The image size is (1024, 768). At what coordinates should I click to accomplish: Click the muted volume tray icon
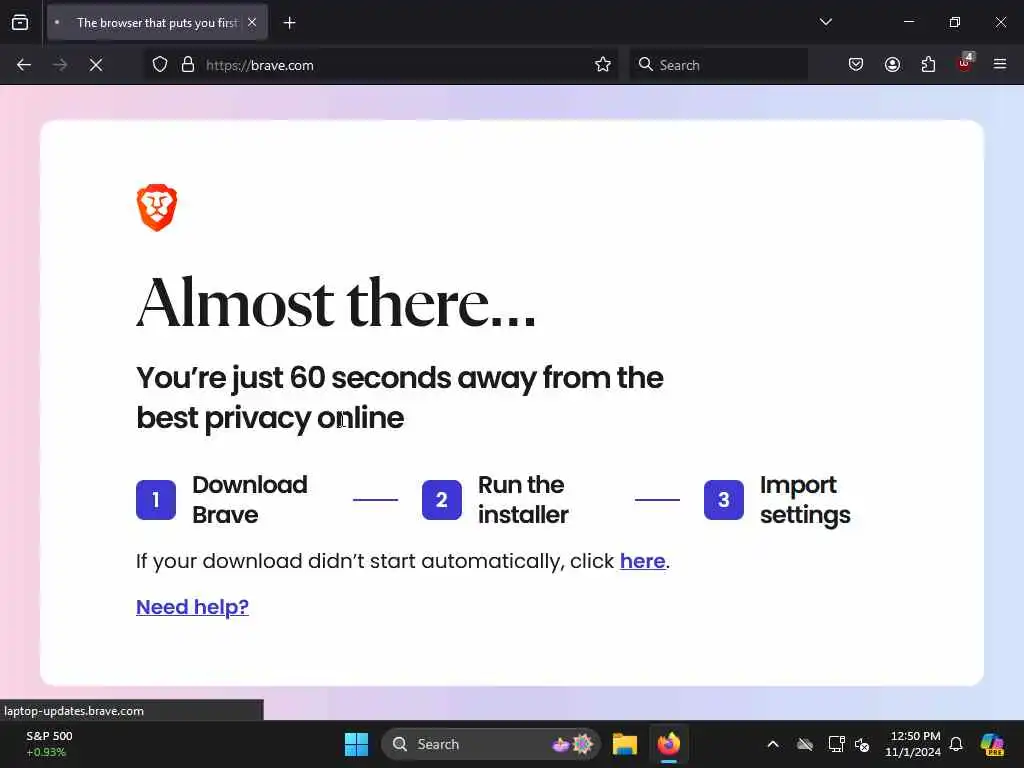tap(862, 744)
